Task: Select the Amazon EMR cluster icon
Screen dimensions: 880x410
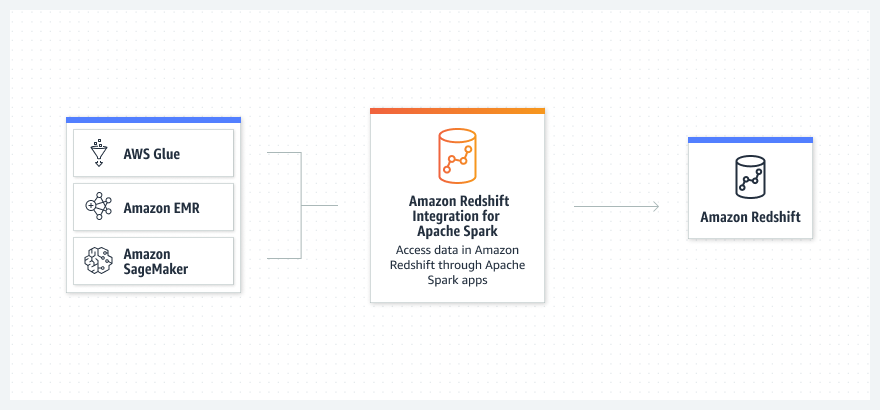Action: tap(98, 208)
